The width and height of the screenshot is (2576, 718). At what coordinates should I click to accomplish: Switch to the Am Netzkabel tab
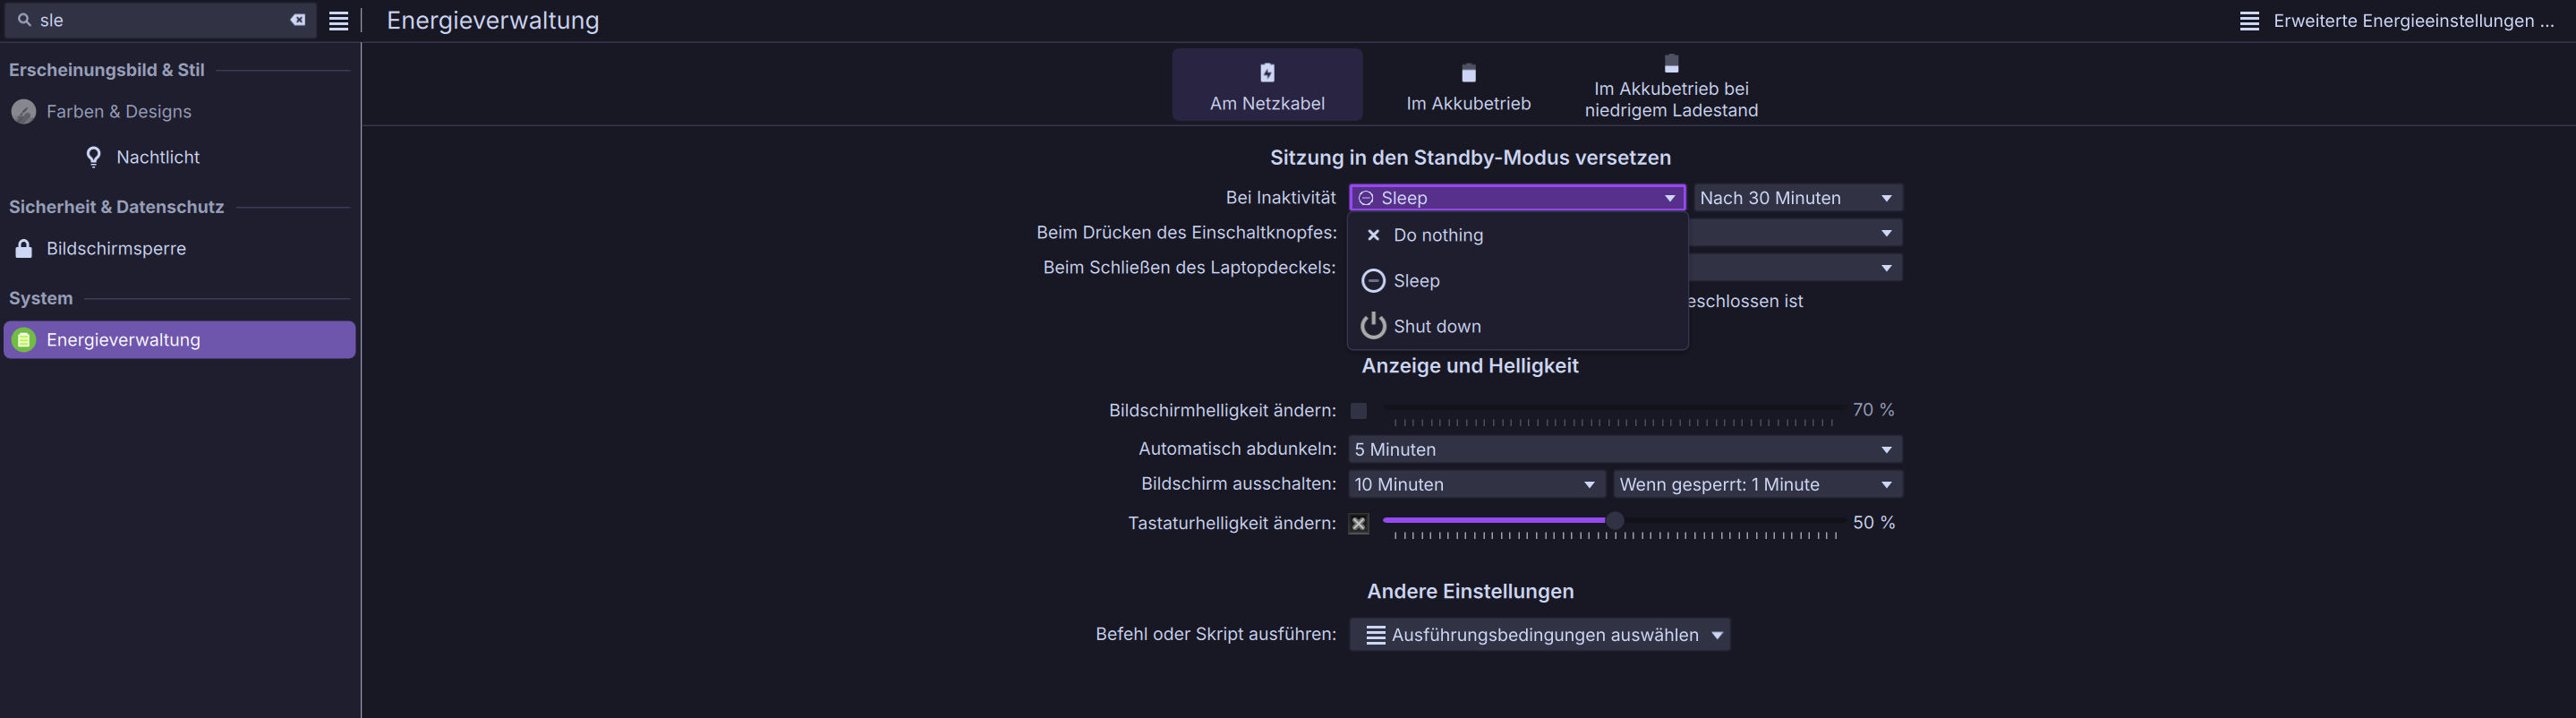[1267, 85]
